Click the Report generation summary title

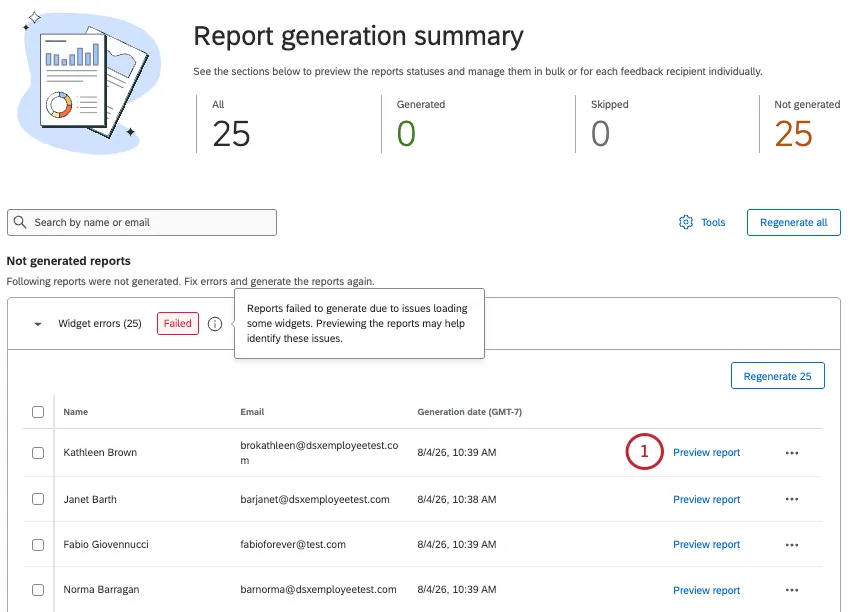tap(358, 36)
